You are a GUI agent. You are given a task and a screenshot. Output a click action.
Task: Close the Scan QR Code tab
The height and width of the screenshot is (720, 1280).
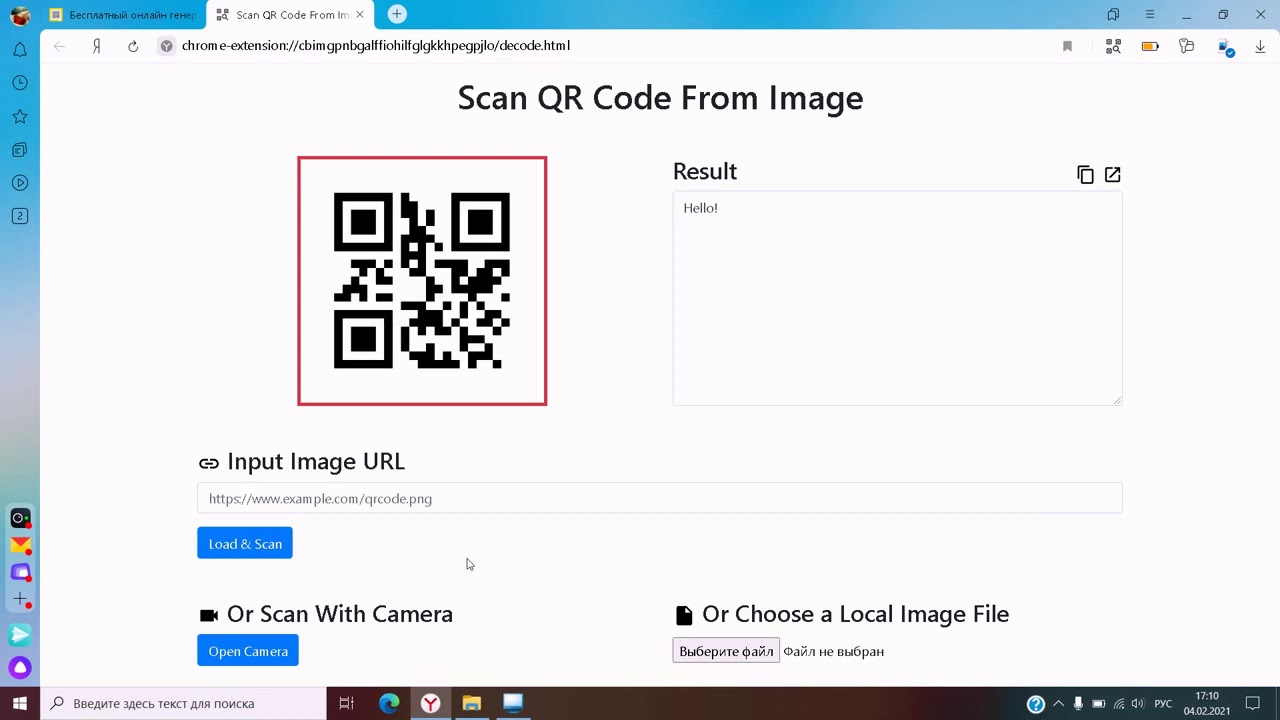pyautogui.click(x=360, y=15)
